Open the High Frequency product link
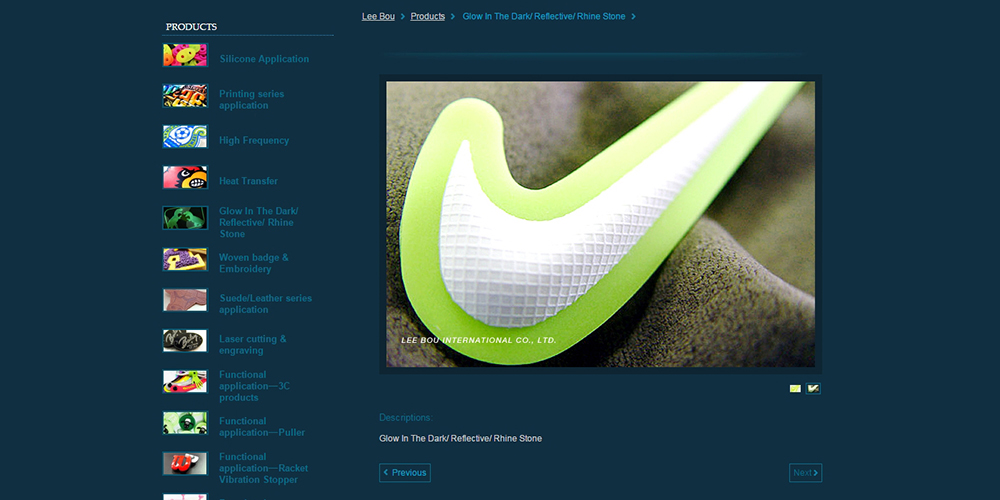Screen dimensions: 1000x500 [254, 140]
